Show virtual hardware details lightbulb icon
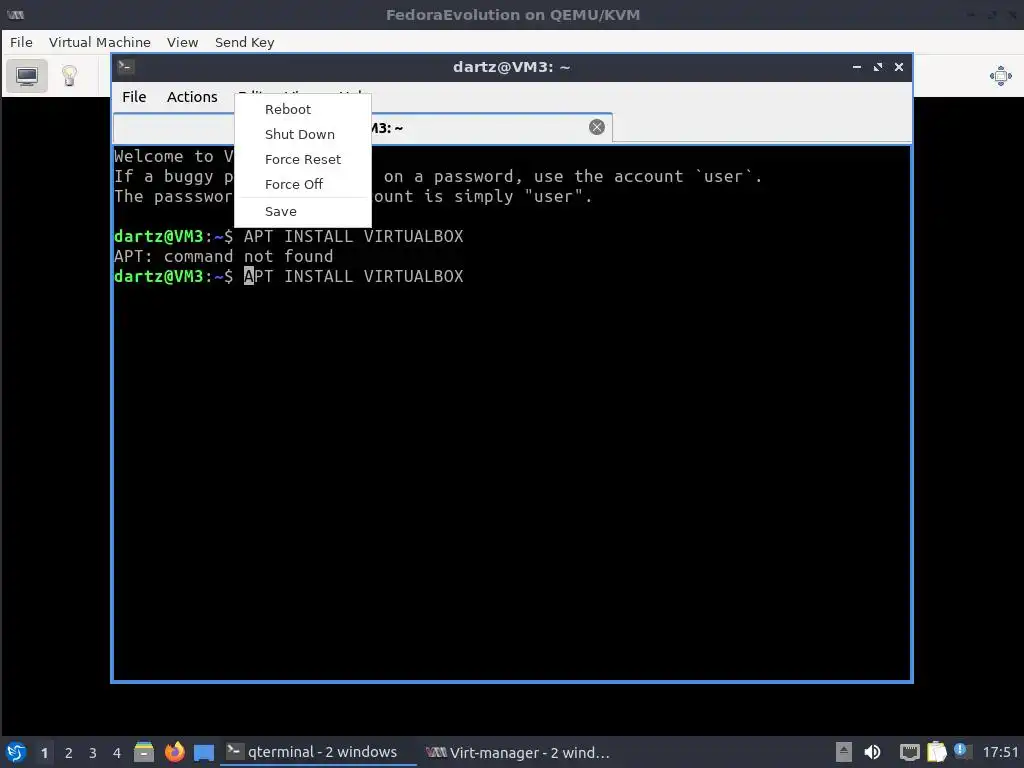Screen dimensions: 1024x768 point(69,76)
